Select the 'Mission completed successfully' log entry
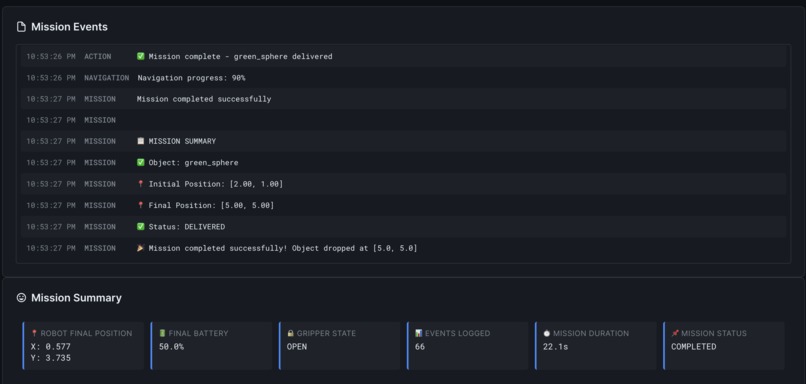This screenshot has height=384, width=806. [204, 99]
